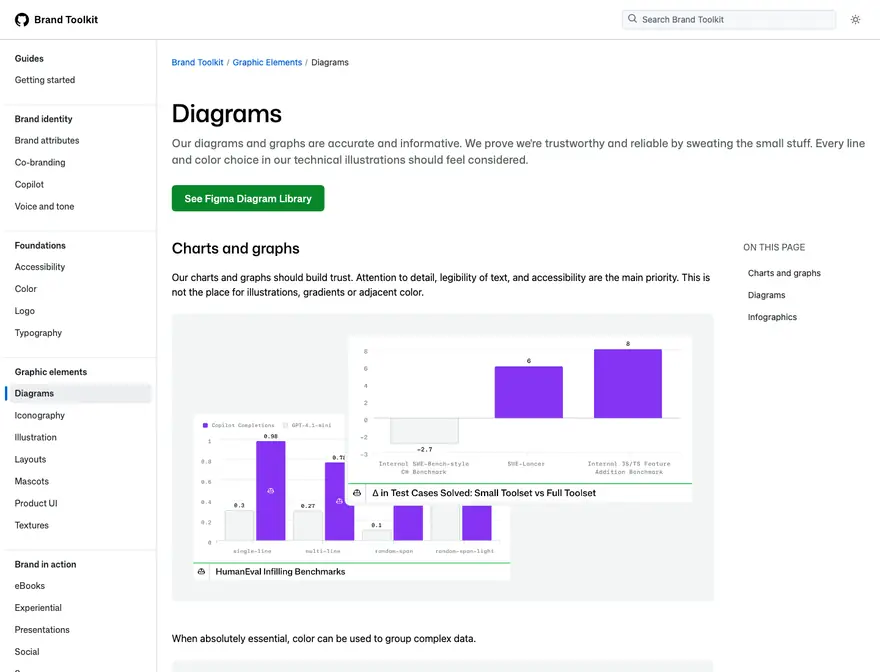Click the Graphic Elements breadcrumb link
This screenshot has width=880, height=672.
(267, 62)
